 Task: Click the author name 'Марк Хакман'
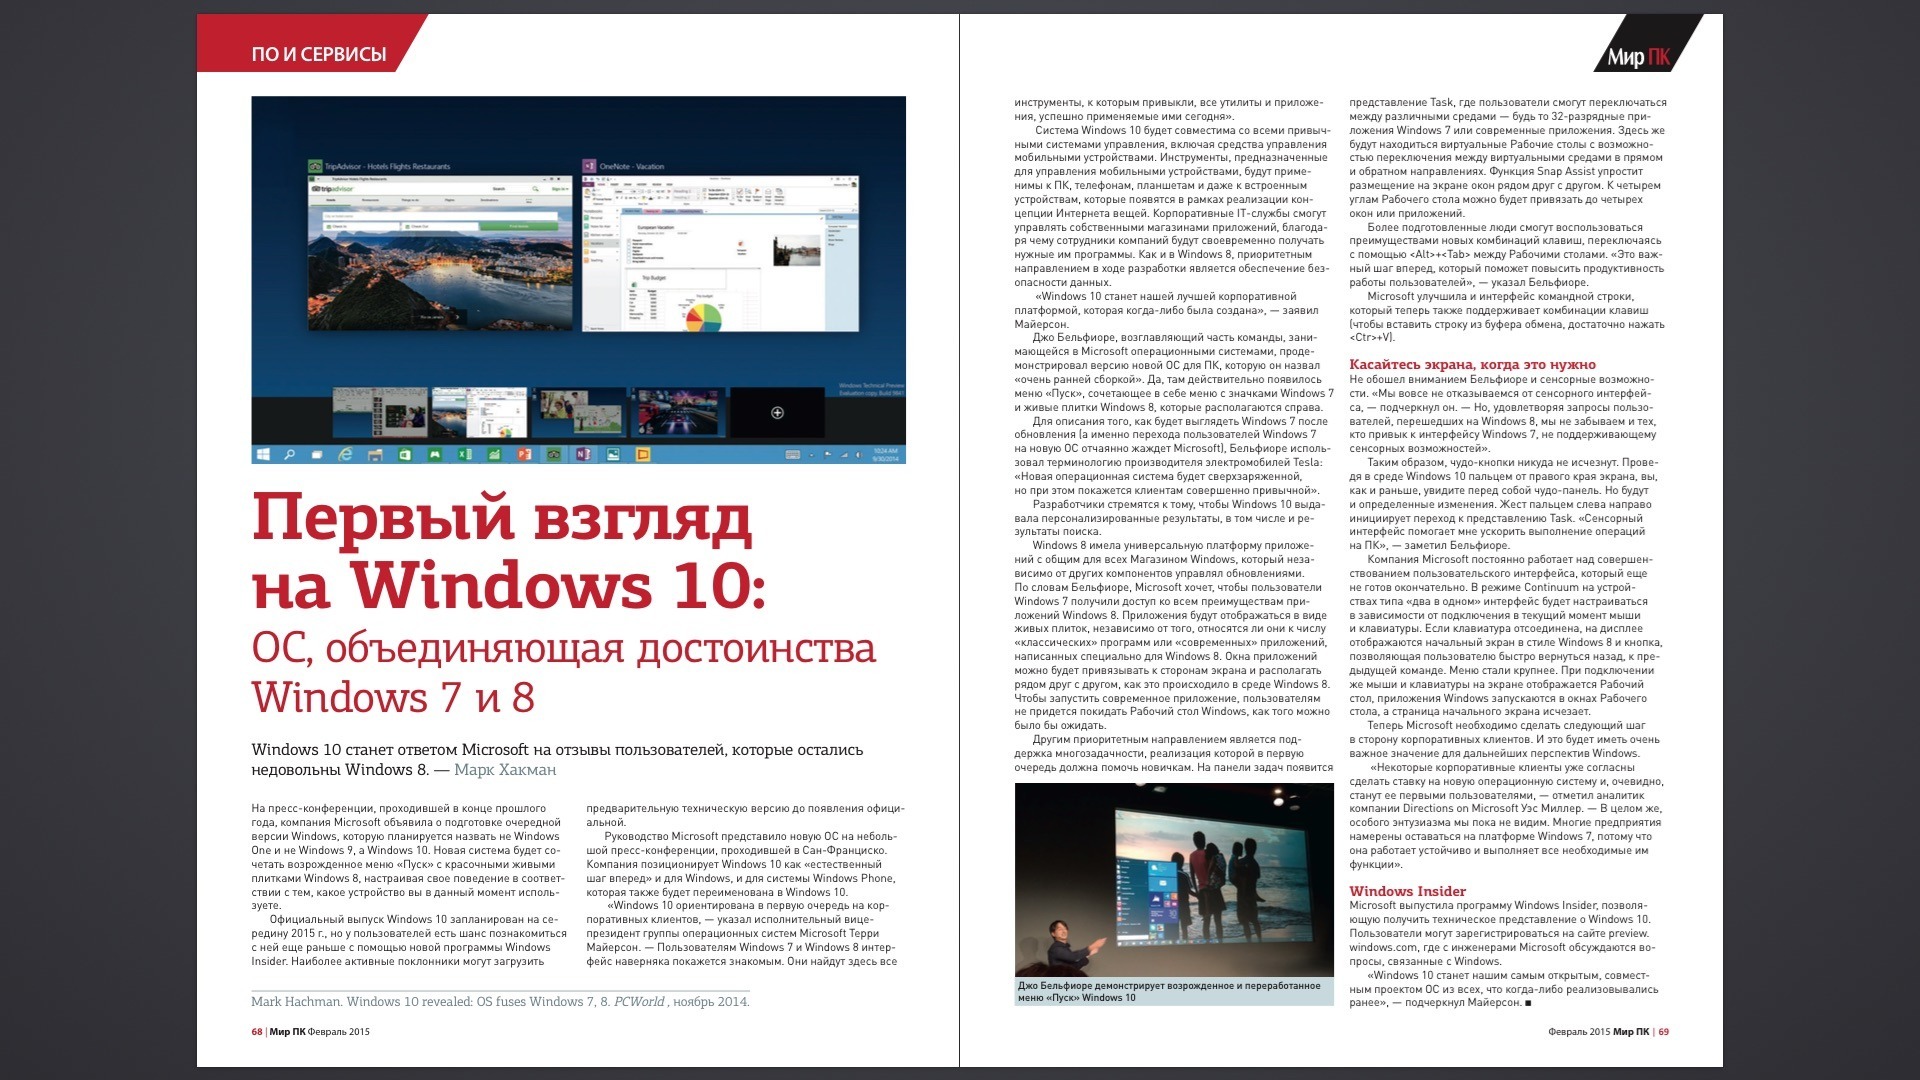pyautogui.click(x=505, y=770)
